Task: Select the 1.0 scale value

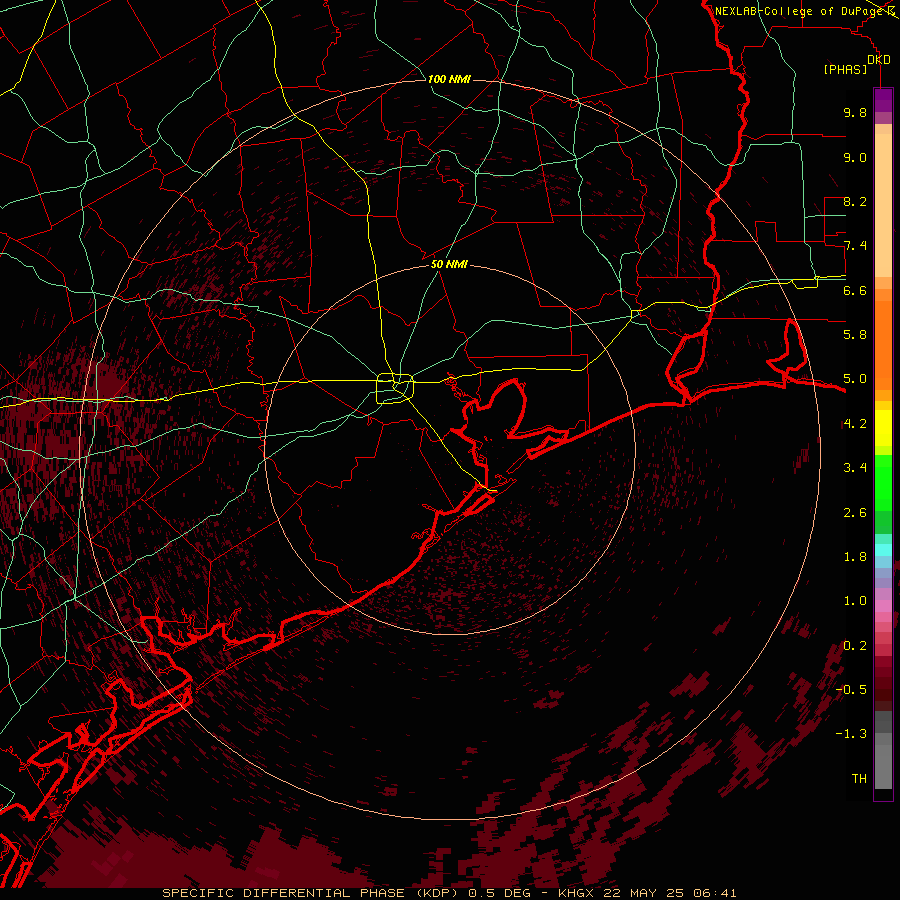Action: [x=855, y=601]
